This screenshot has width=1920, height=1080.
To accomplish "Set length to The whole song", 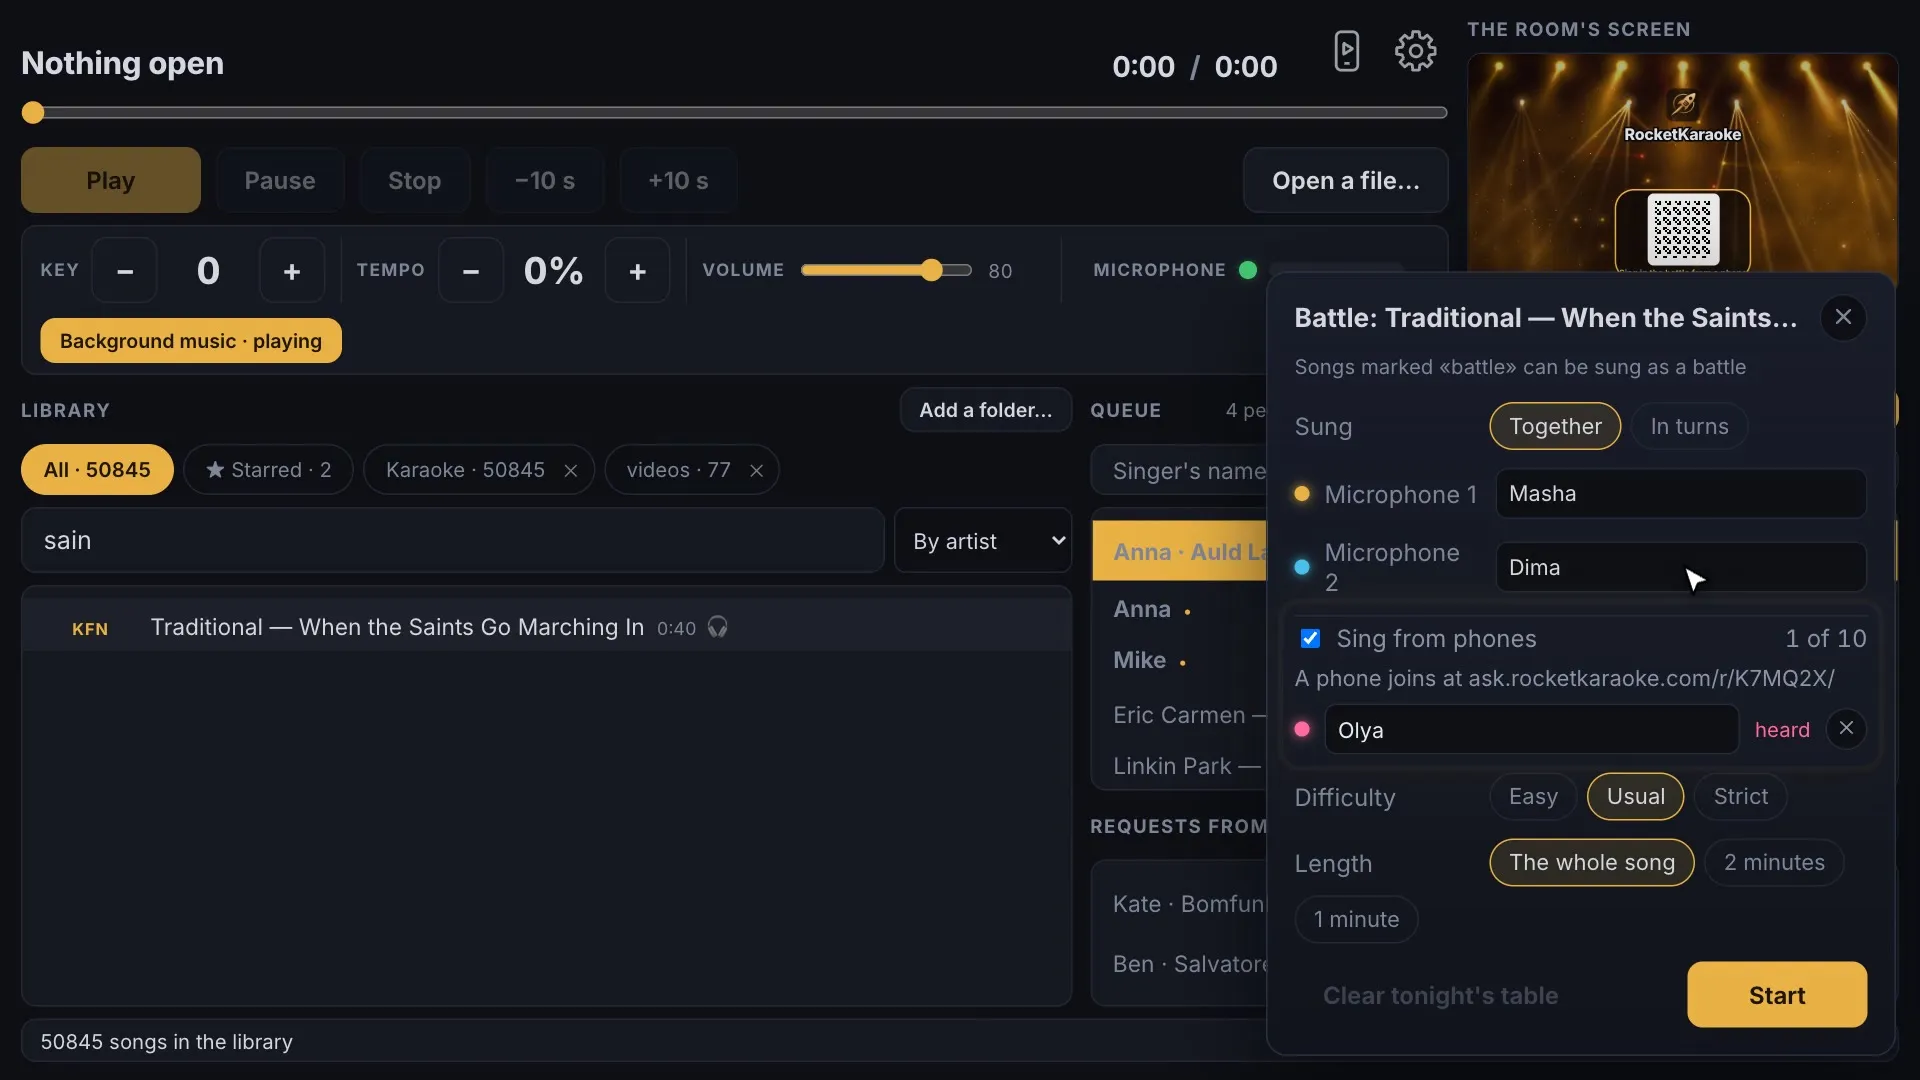I will (1592, 863).
